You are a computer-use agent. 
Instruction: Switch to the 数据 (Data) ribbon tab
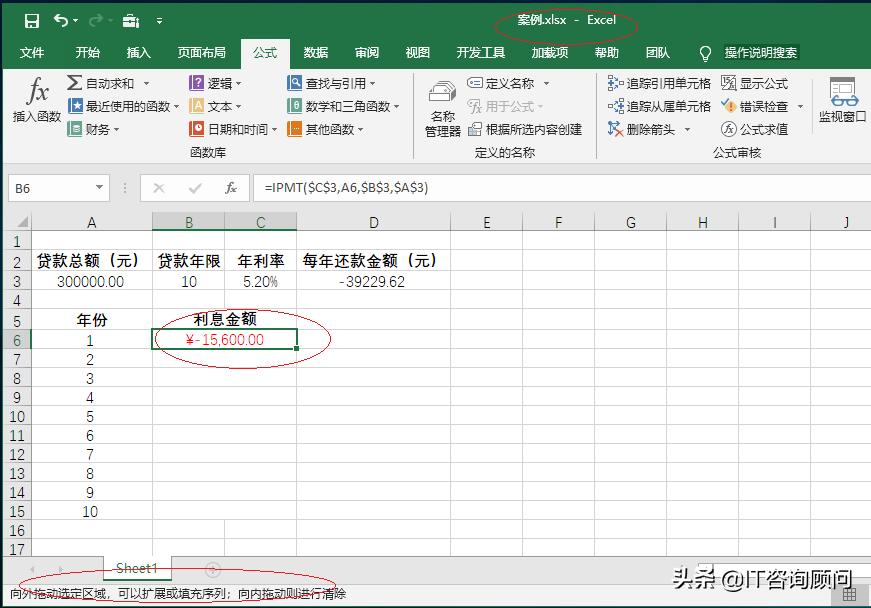point(315,52)
